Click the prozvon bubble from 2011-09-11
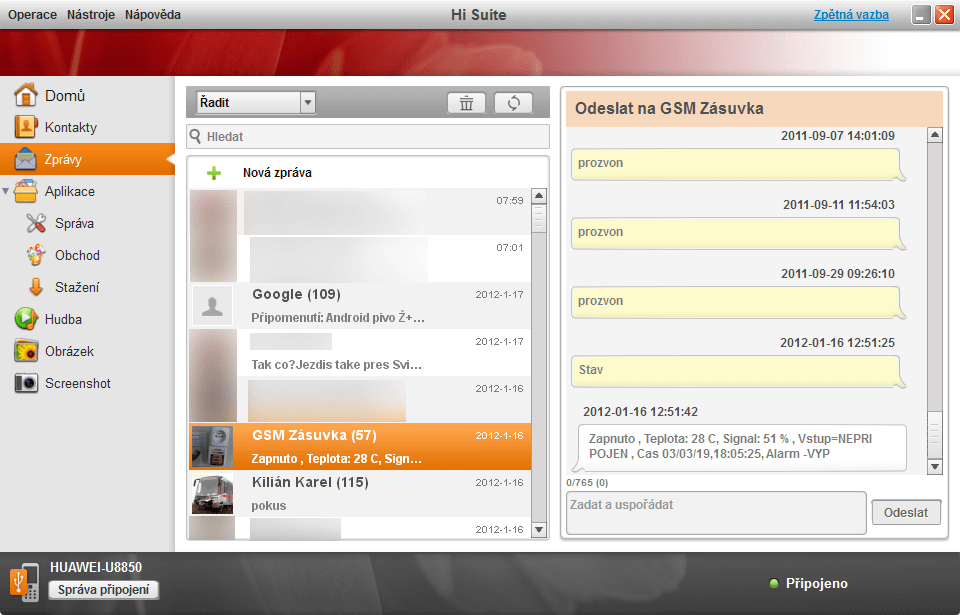960x615 pixels. 737,233
